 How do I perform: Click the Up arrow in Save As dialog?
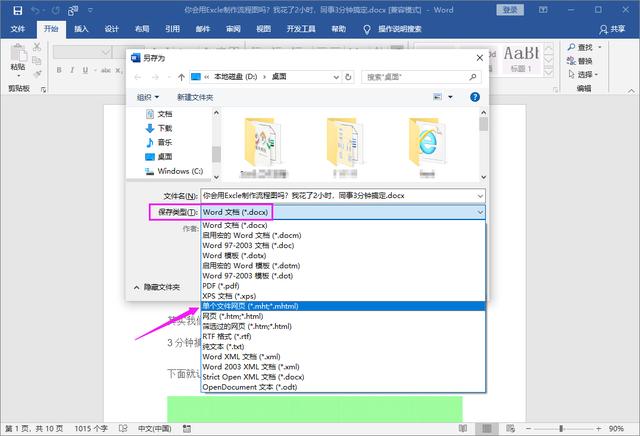point(181,77)
